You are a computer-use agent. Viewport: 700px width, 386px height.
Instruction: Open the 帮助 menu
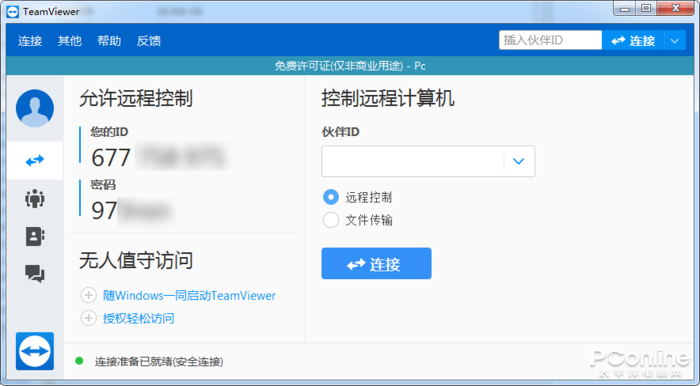tap(109, 41)
